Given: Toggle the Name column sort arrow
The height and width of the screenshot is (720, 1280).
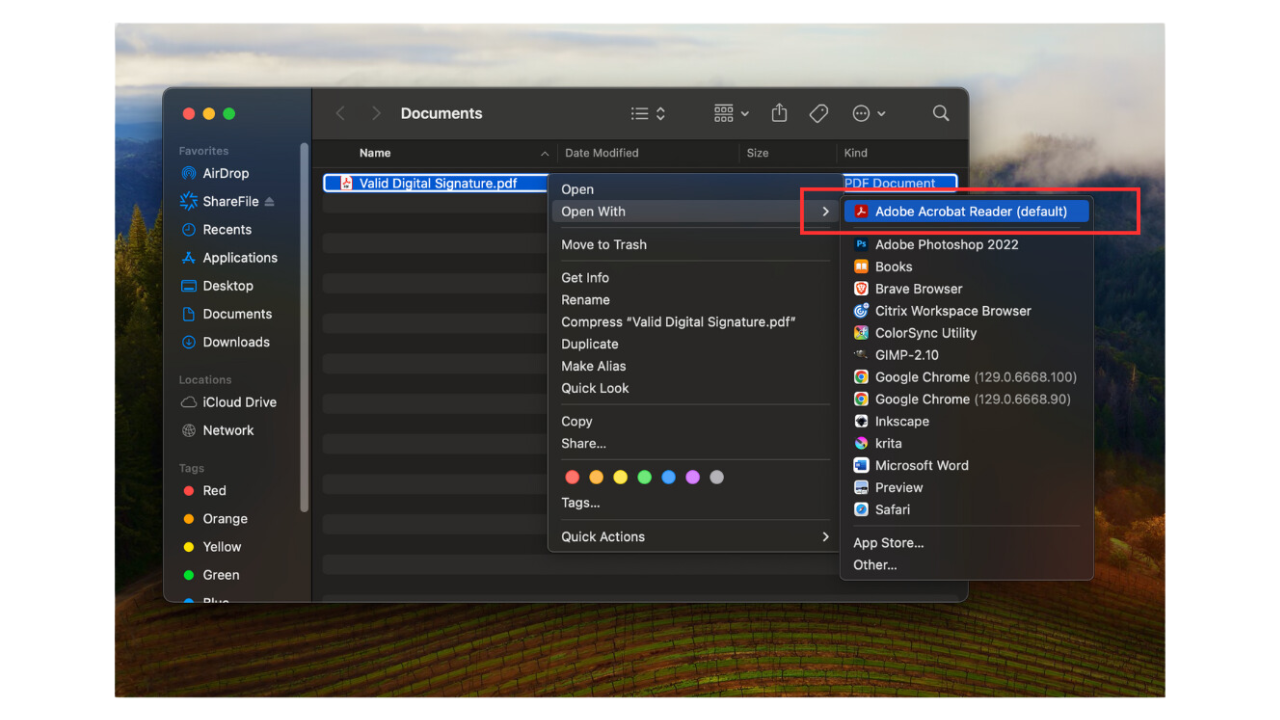Looking at the screenshot, I should 544,153.
